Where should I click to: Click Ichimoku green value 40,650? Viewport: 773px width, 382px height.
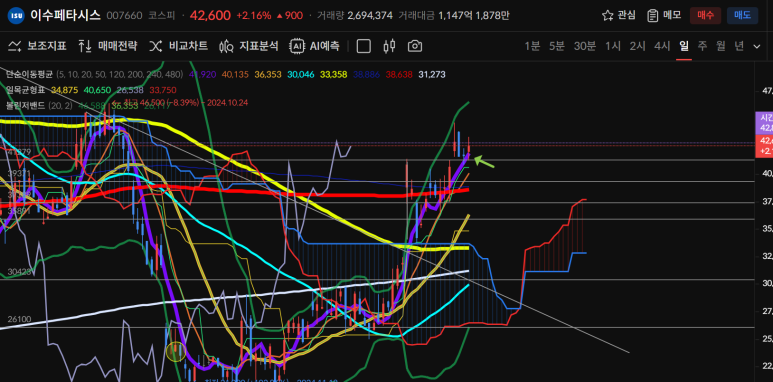97,90
